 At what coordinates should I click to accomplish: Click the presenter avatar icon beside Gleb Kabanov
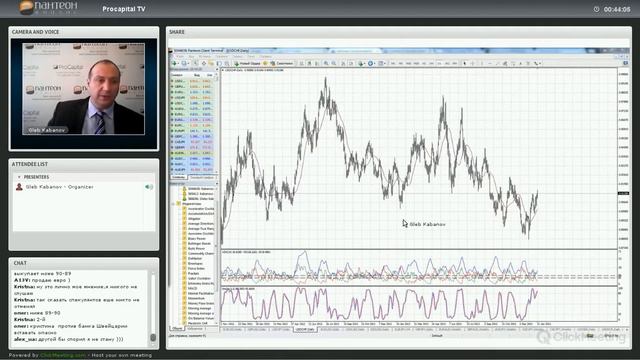click(19, 187)
